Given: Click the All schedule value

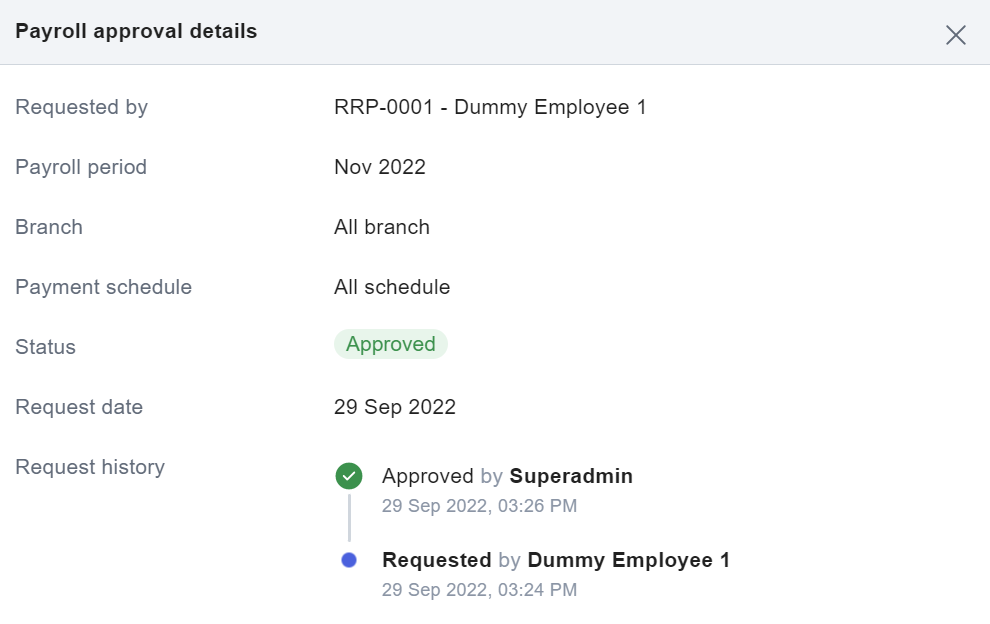Looking at the screenshot, I should (x=392, y=287).
